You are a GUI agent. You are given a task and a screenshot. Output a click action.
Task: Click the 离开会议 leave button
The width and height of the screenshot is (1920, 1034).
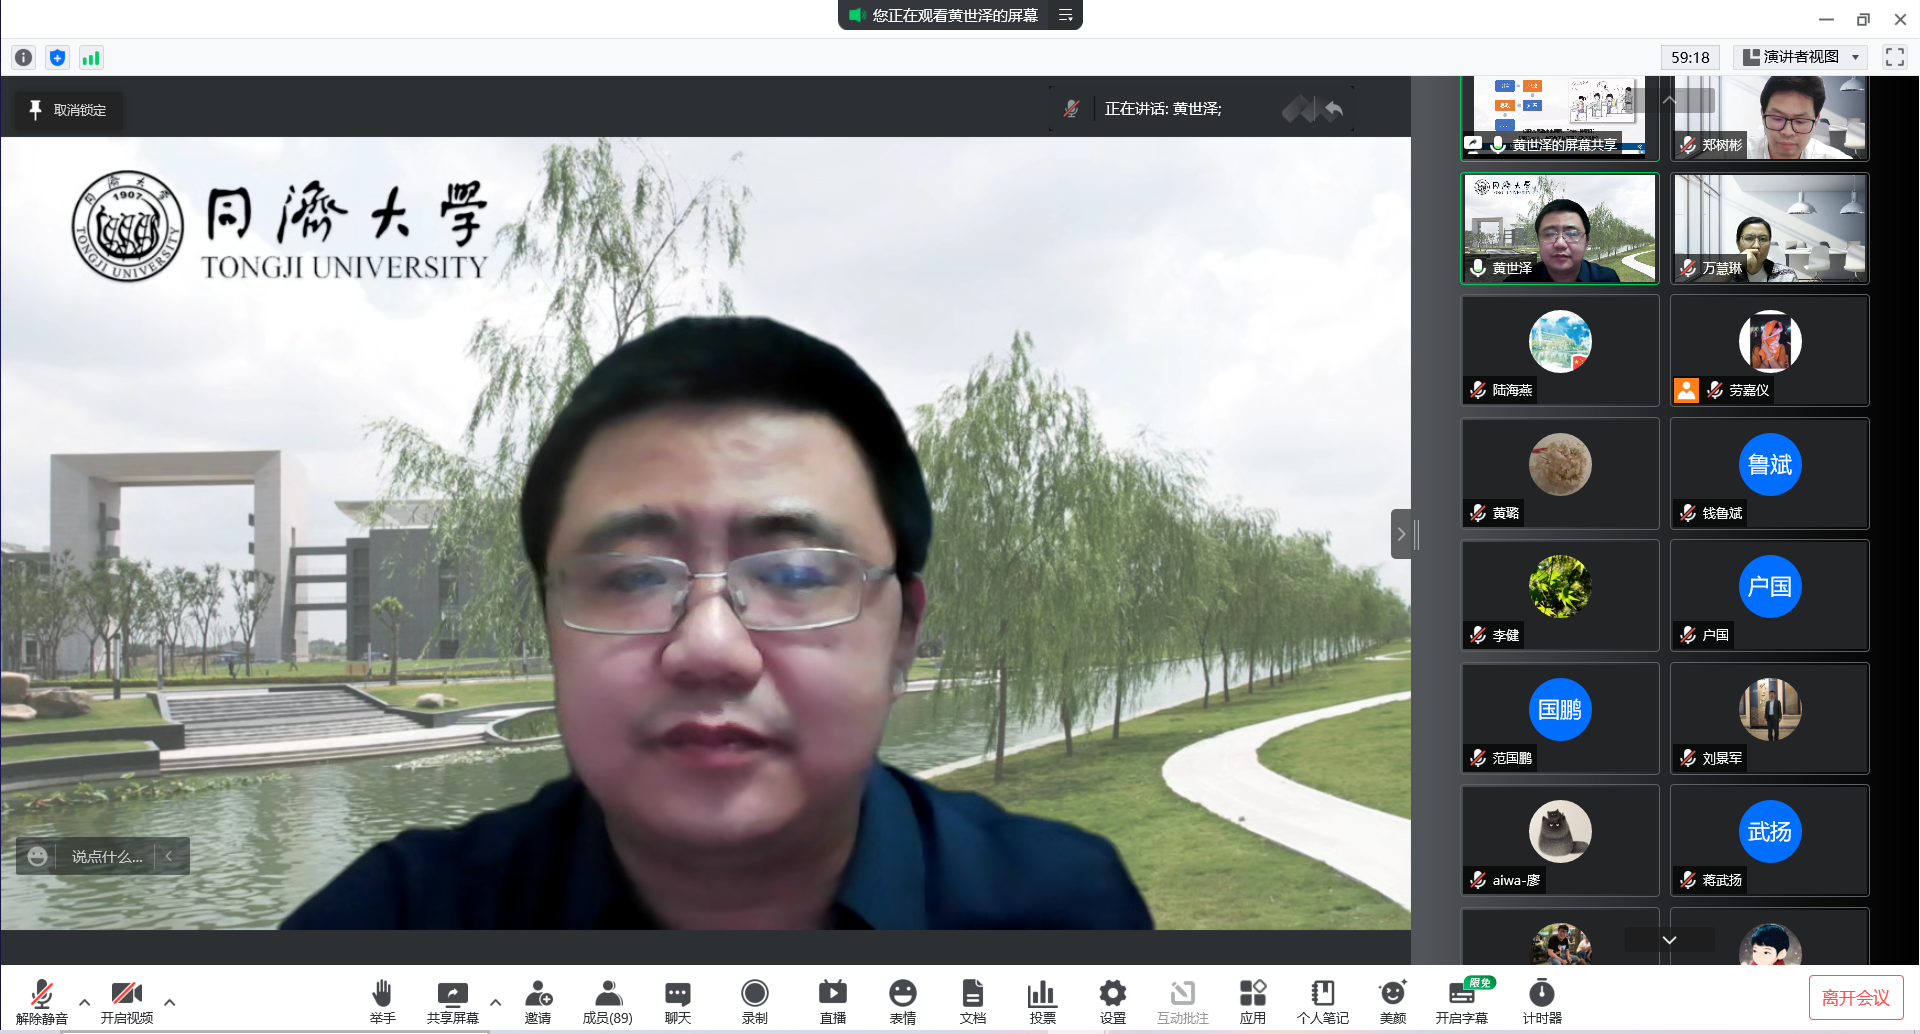(1855, 997)
